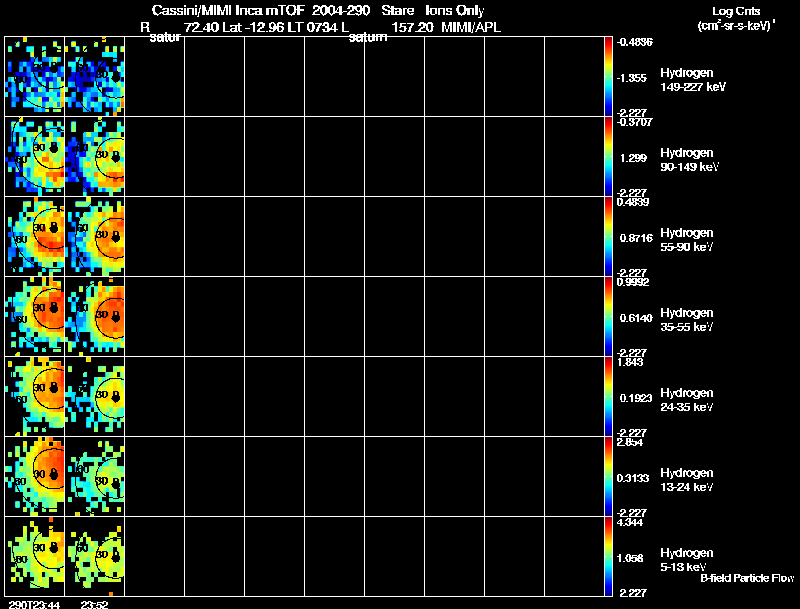Click the '157.20' L value in the header

412,27
